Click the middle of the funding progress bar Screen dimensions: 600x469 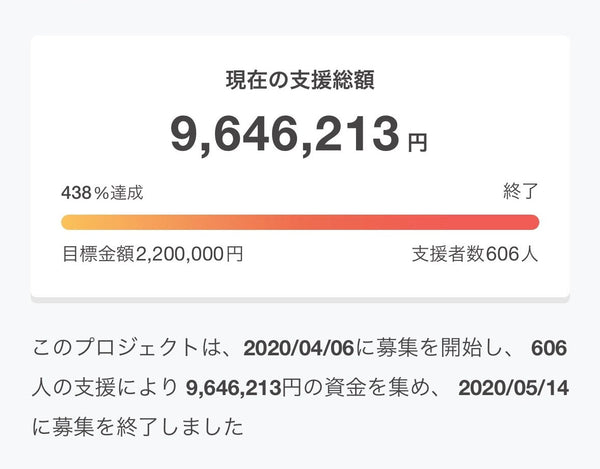pyautogui.click(x=300, y=222)
